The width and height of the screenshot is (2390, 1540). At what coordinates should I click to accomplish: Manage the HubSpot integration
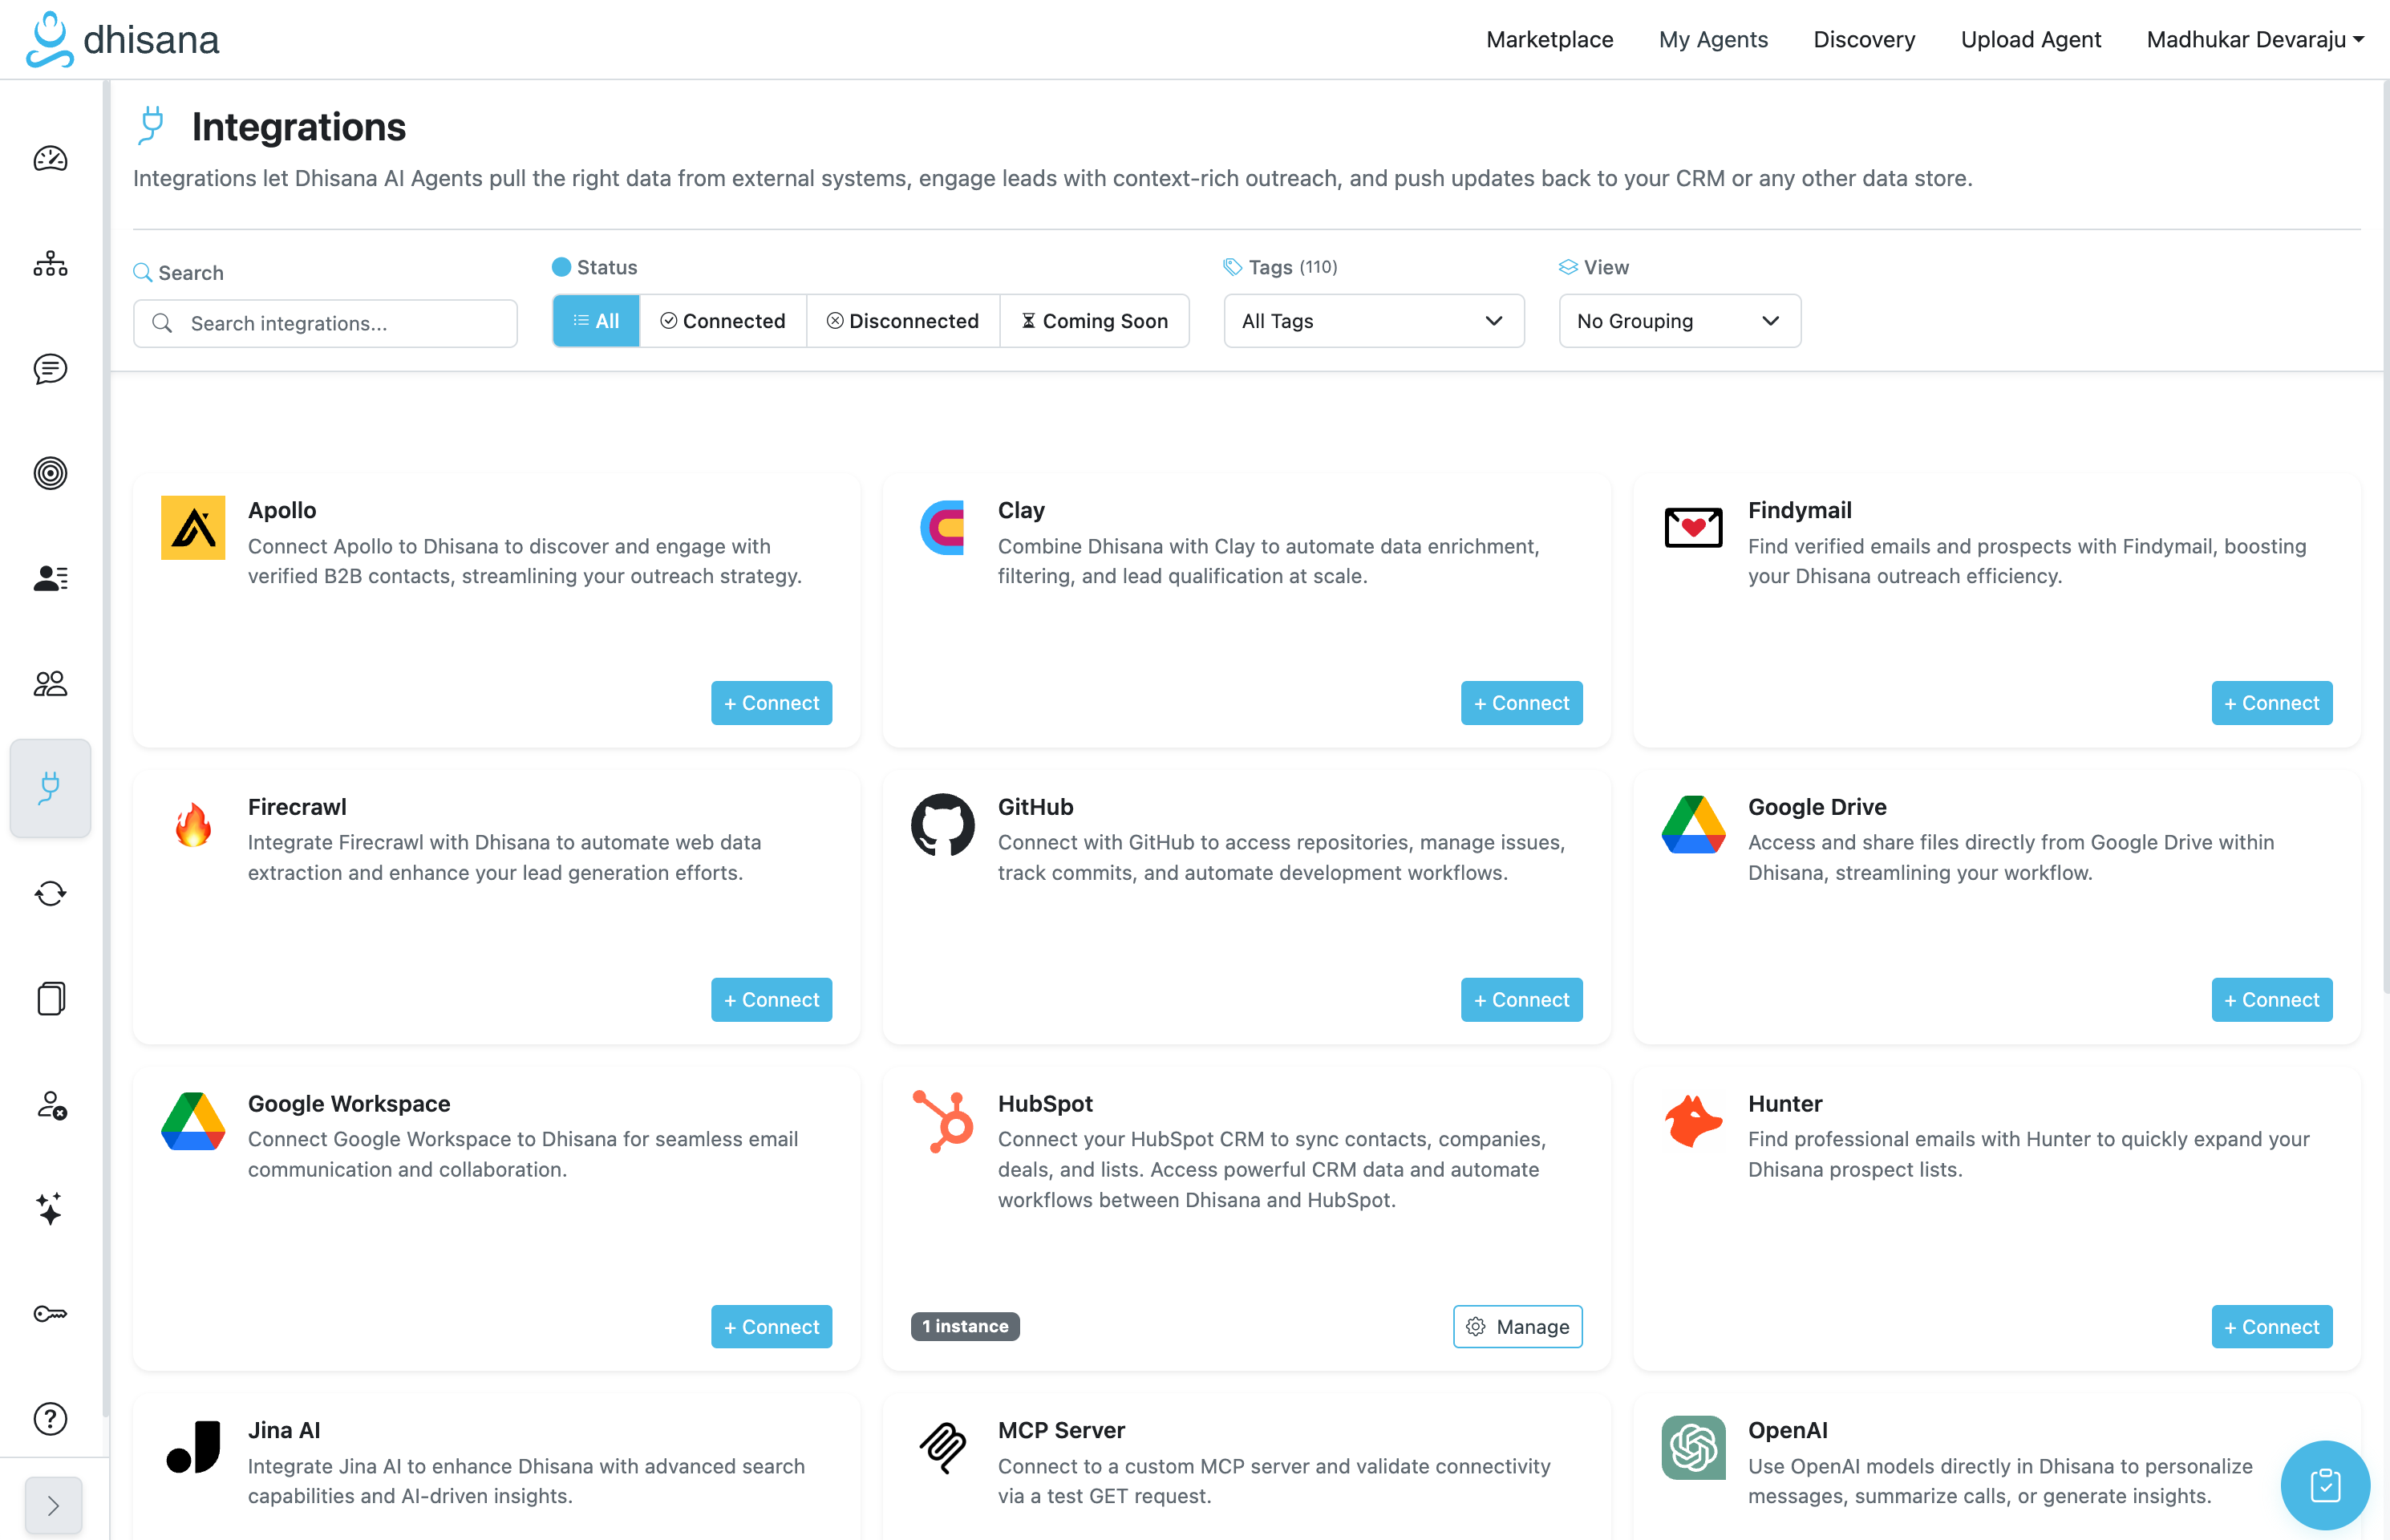(1517, 1327)
